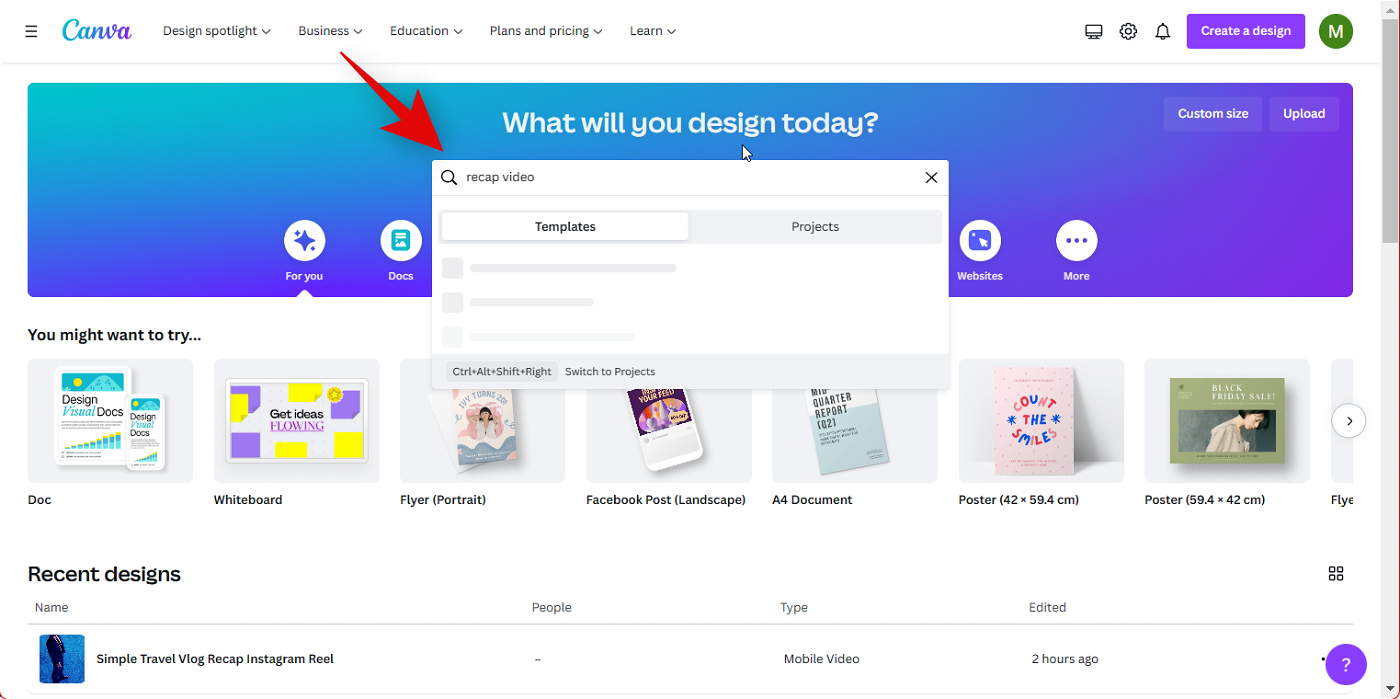Click the Type column header
This screenshot has width=1400, height=699.
pos(795,607)
